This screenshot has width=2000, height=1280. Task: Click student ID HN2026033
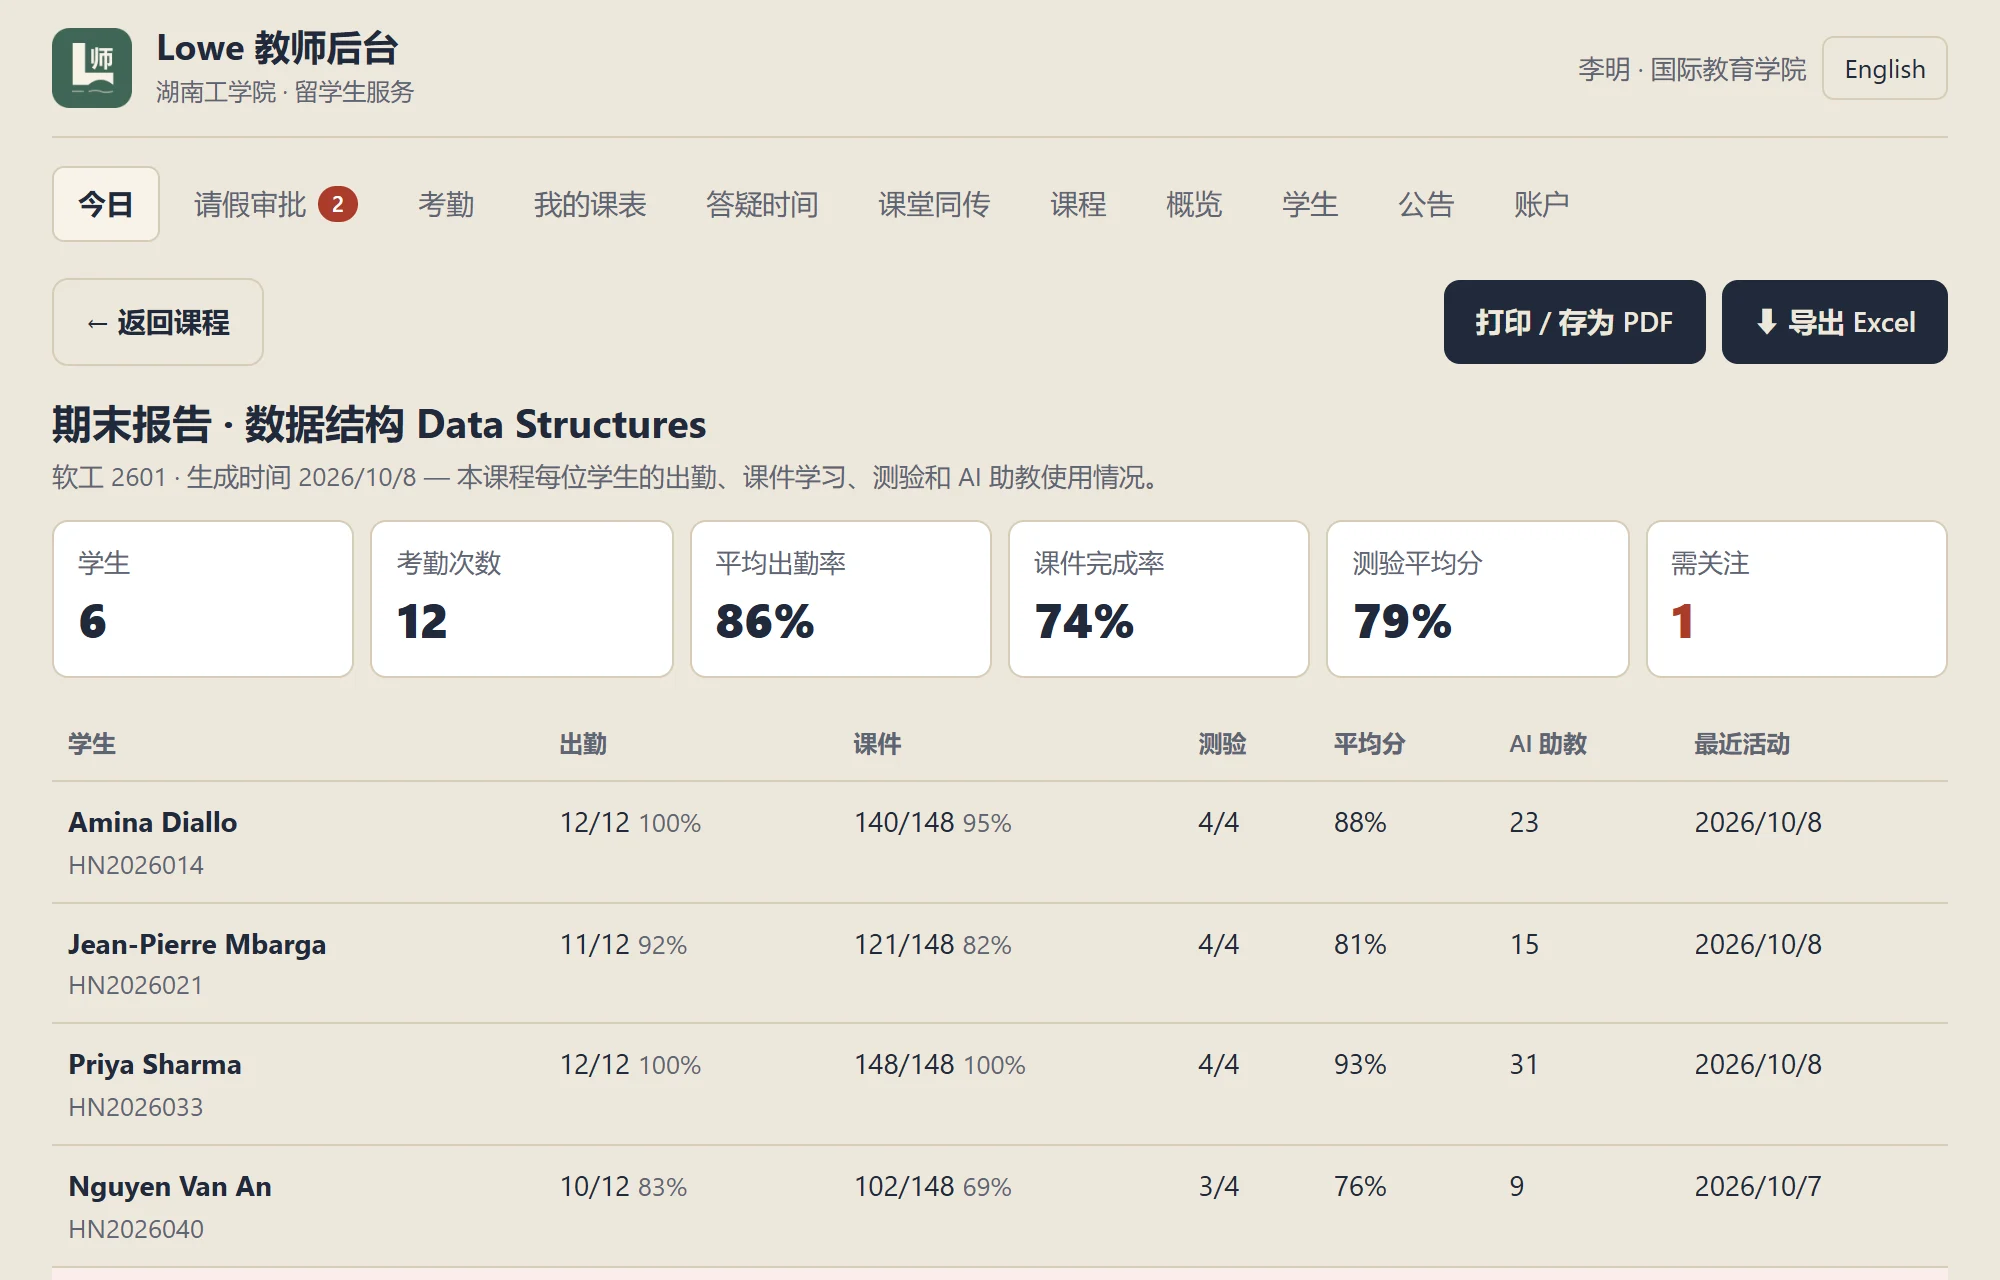[x=136, y=1107]
